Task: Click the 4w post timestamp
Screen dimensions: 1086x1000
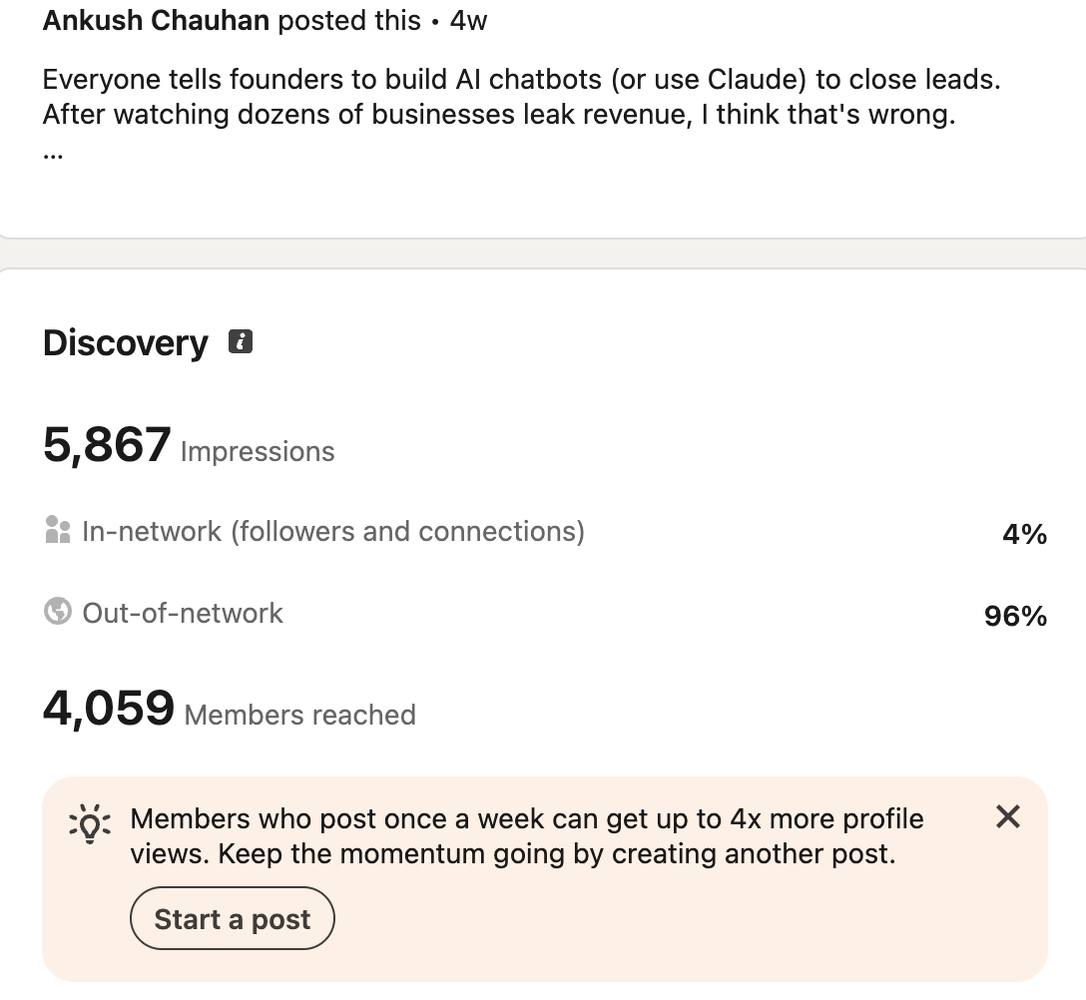Action: click(468, 20)
